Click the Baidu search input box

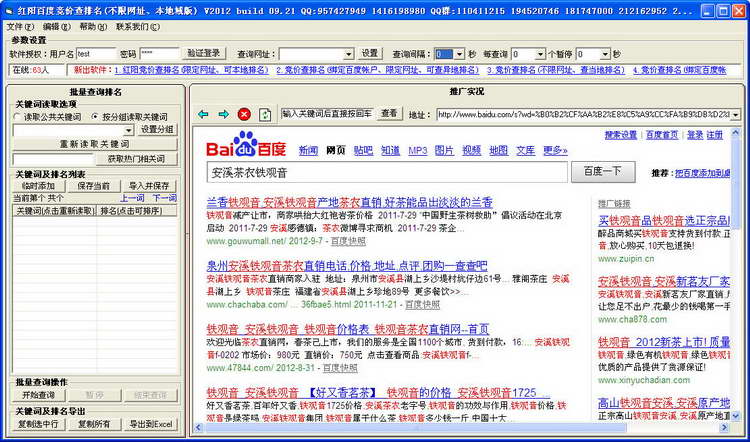click(x=387, y=172)
